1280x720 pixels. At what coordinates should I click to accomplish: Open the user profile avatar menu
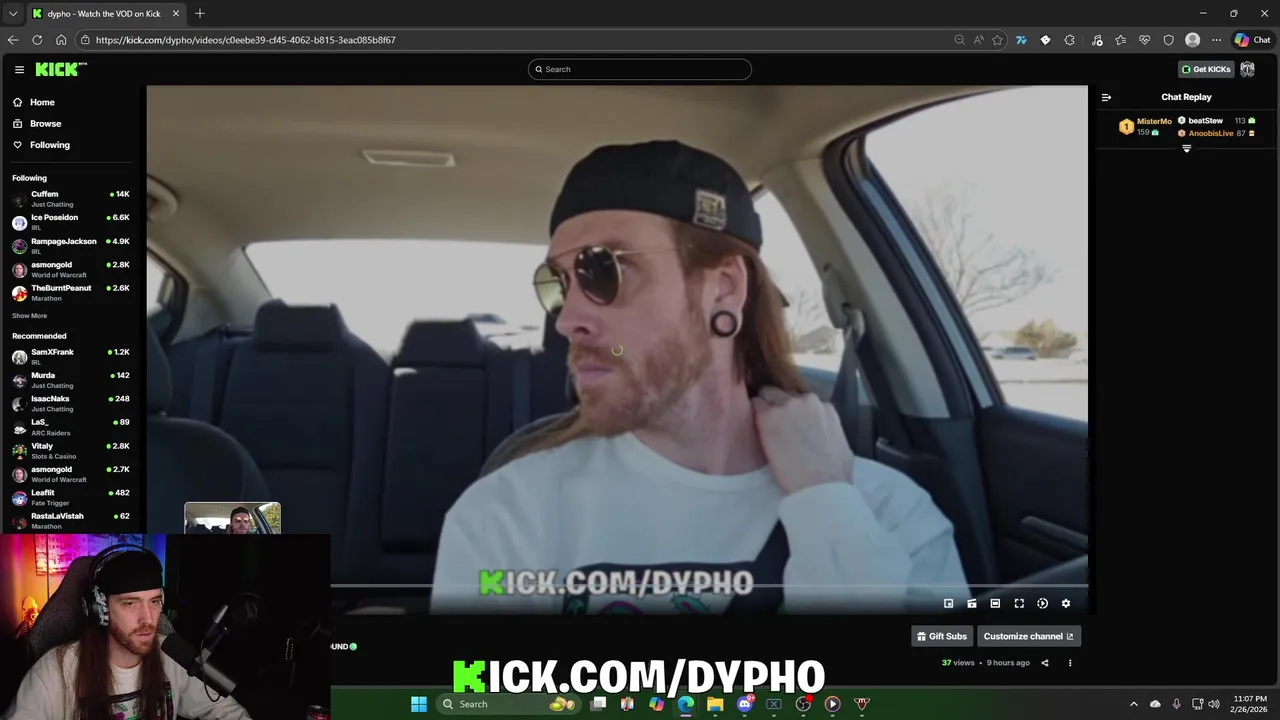[1247, 69]
